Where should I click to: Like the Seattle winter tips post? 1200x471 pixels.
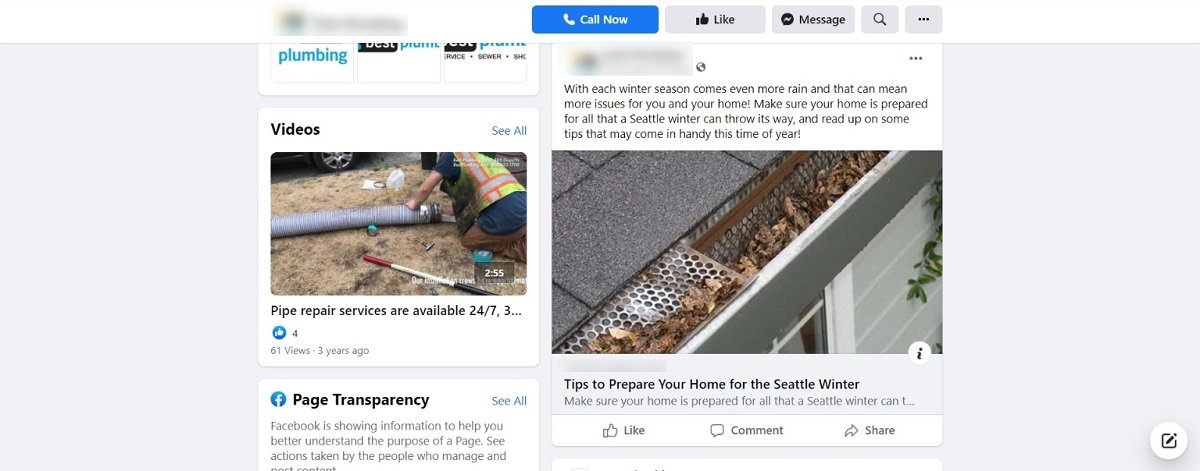[624, 430]
